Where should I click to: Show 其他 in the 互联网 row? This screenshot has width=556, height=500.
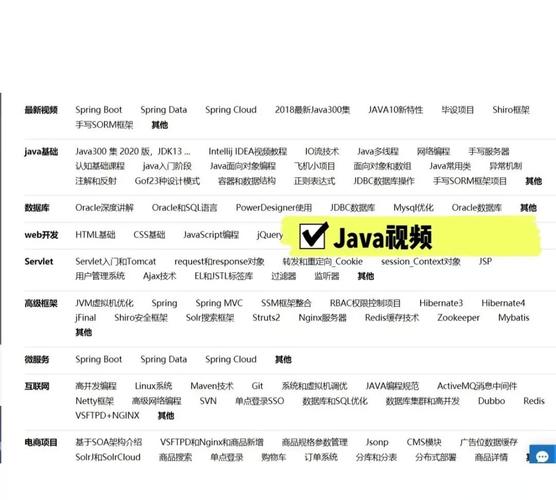pos(166,416)
